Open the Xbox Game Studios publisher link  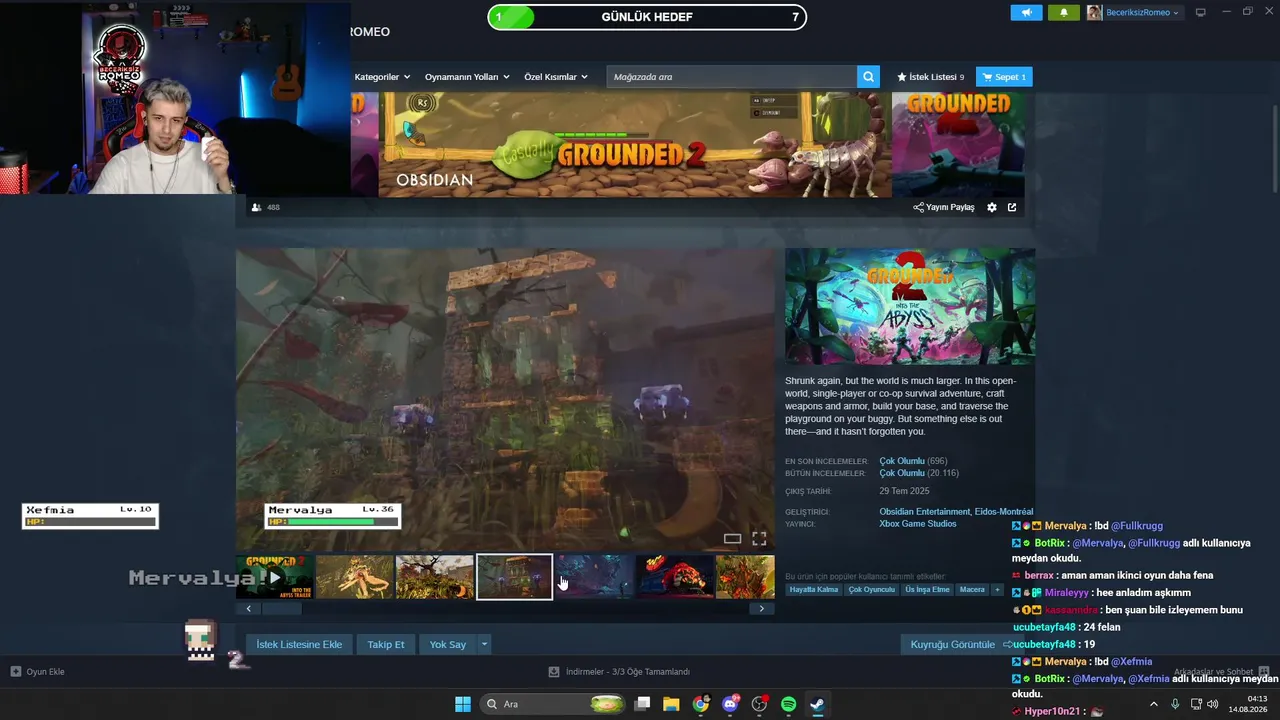point(918,524)
